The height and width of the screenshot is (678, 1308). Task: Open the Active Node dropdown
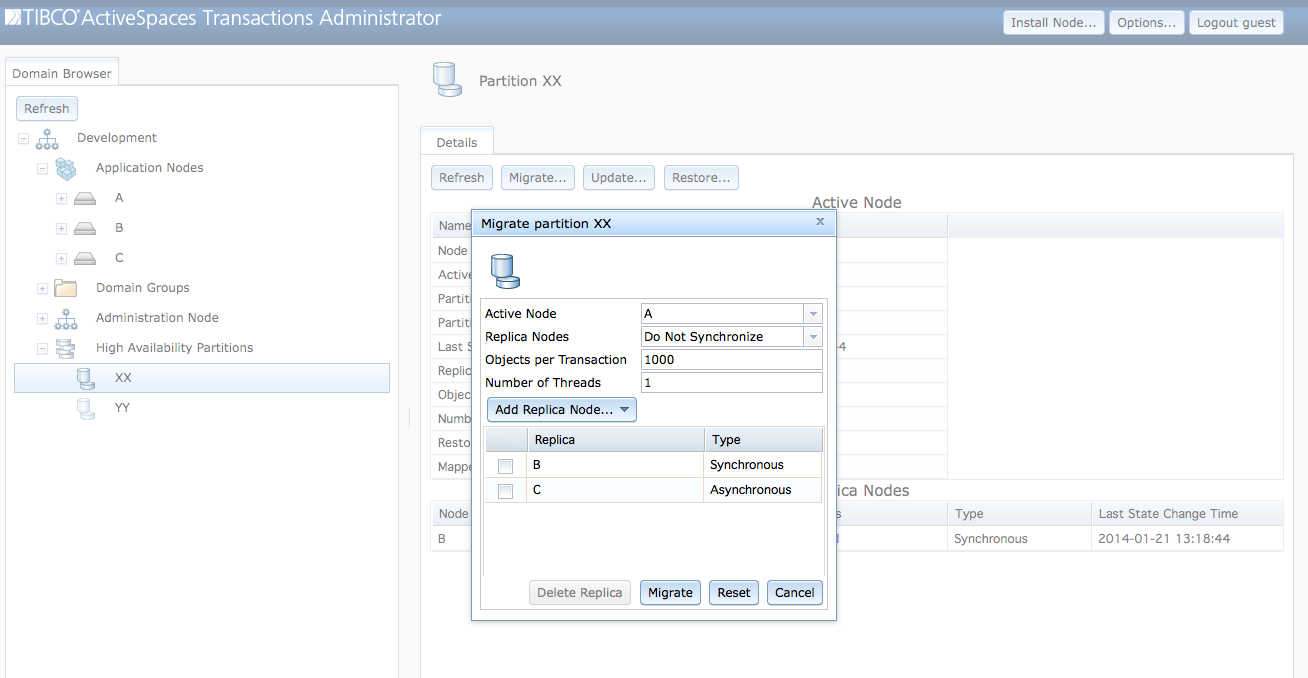point(812,313)
